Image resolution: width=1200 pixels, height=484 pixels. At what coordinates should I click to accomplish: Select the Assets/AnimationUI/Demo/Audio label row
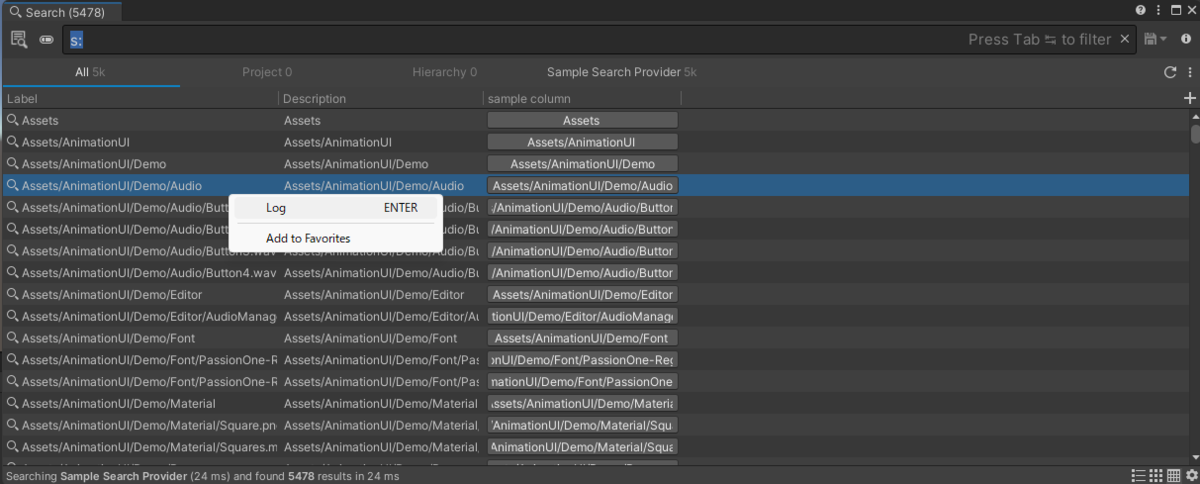pos(112,186)
